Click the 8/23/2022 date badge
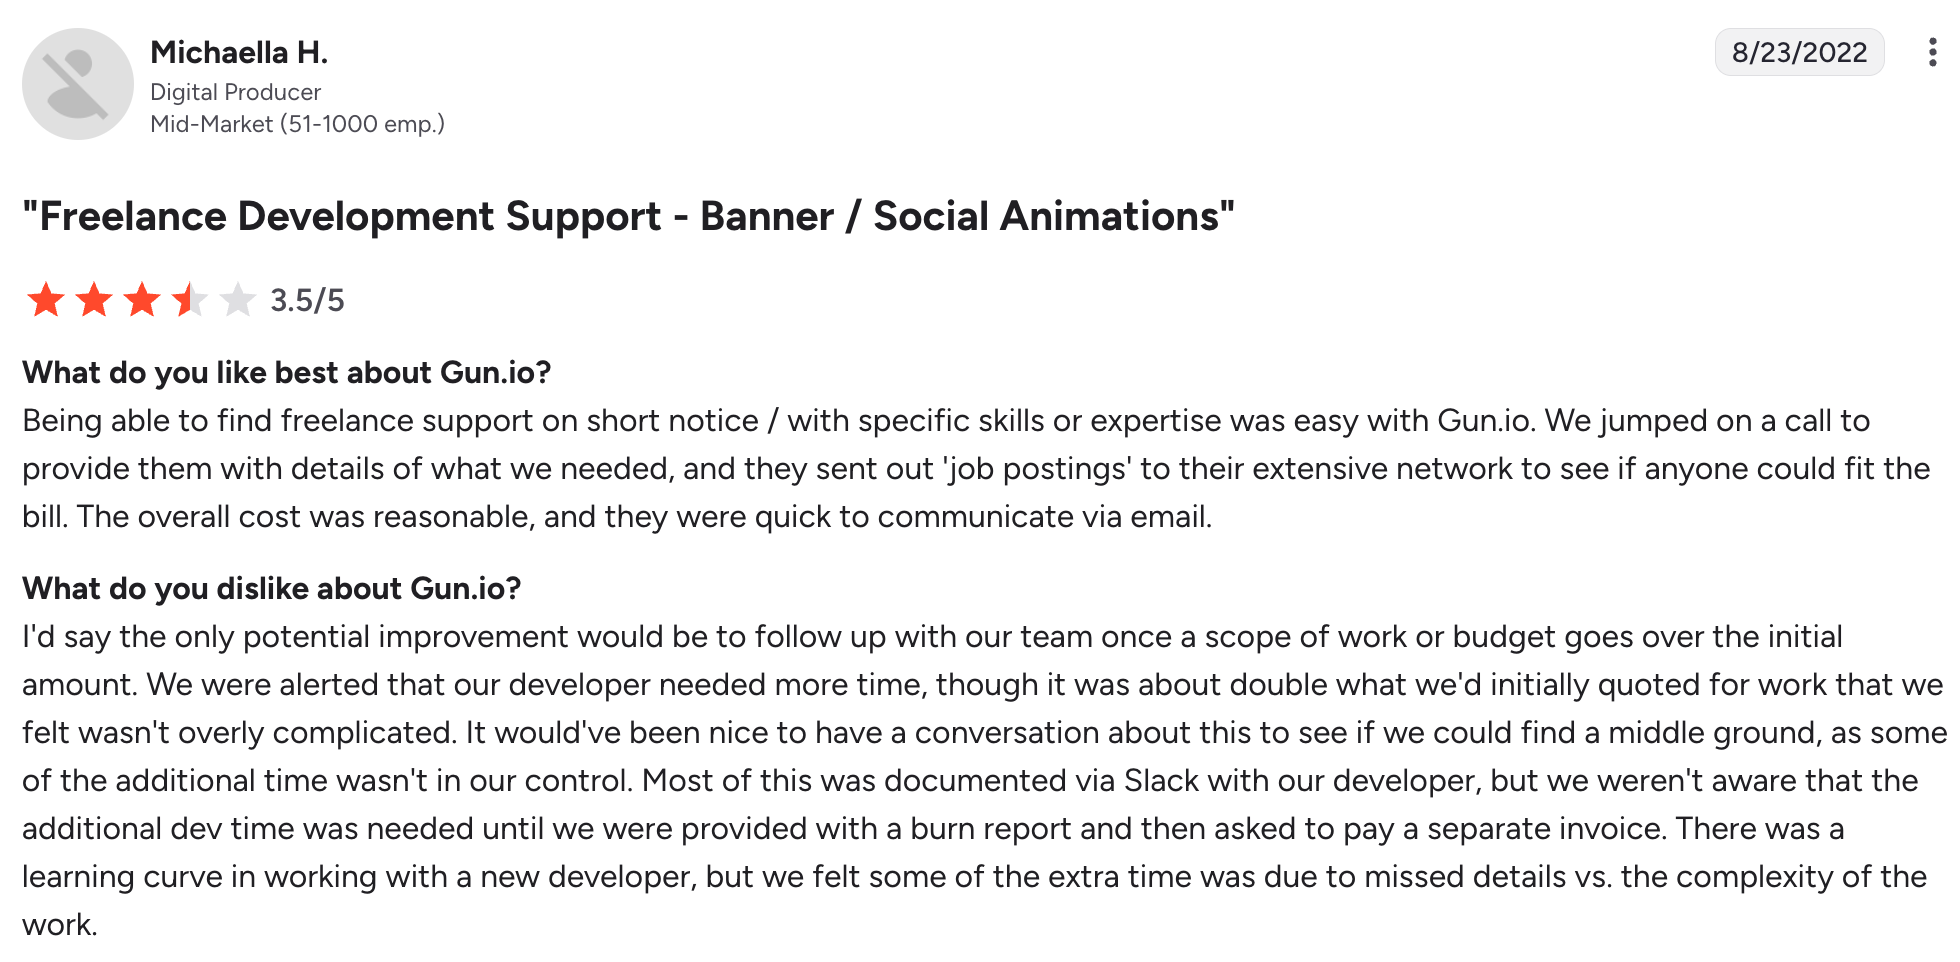 tap(1799, 52)
